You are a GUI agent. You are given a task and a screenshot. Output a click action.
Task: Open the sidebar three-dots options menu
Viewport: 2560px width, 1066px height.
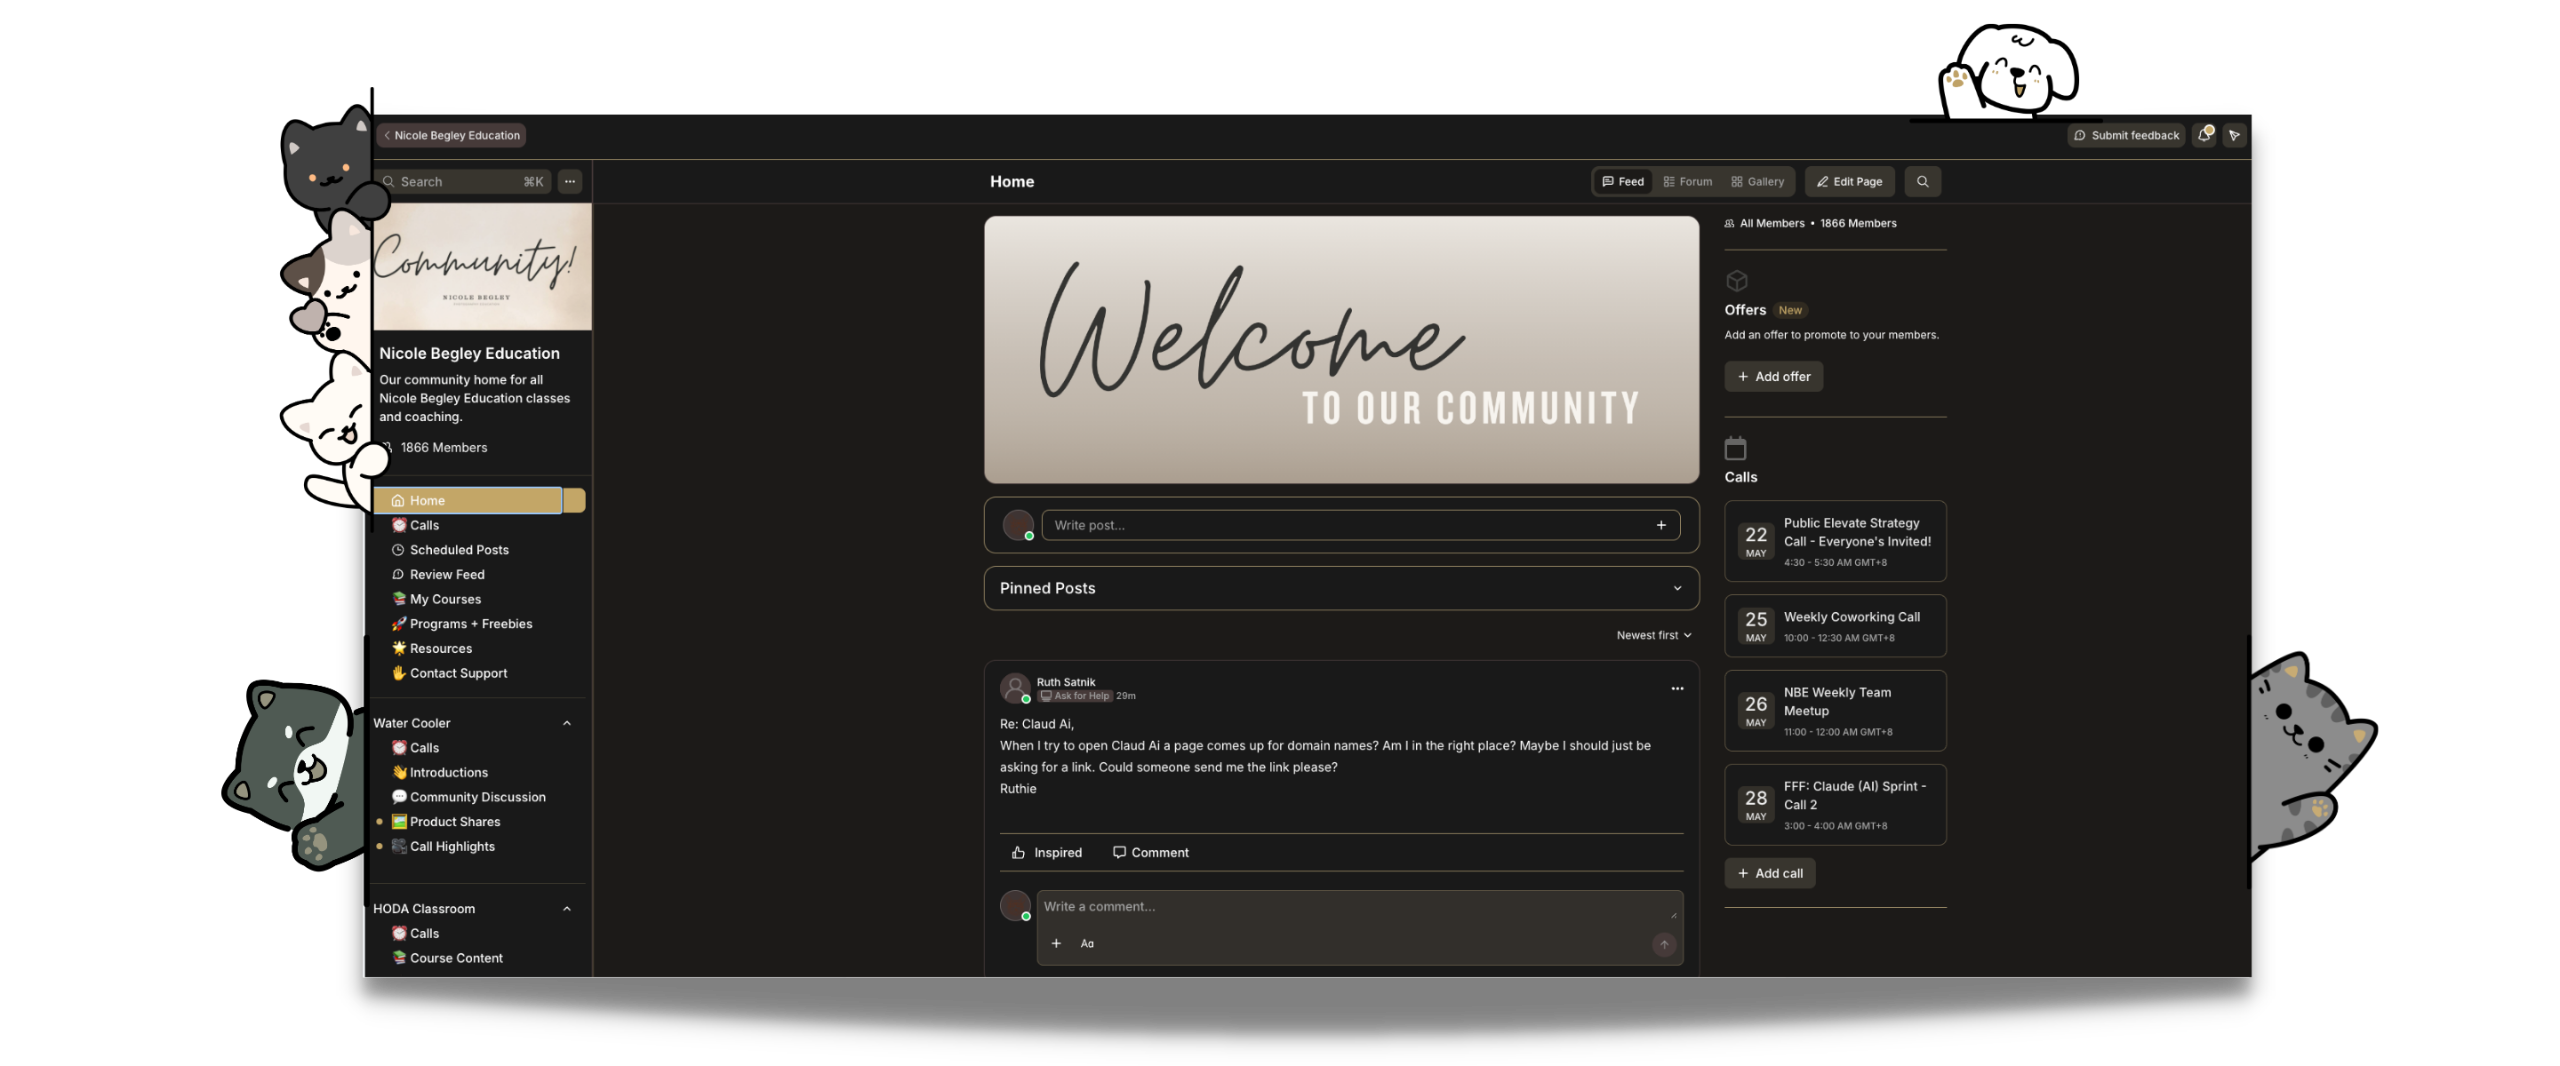click(570, 182)
